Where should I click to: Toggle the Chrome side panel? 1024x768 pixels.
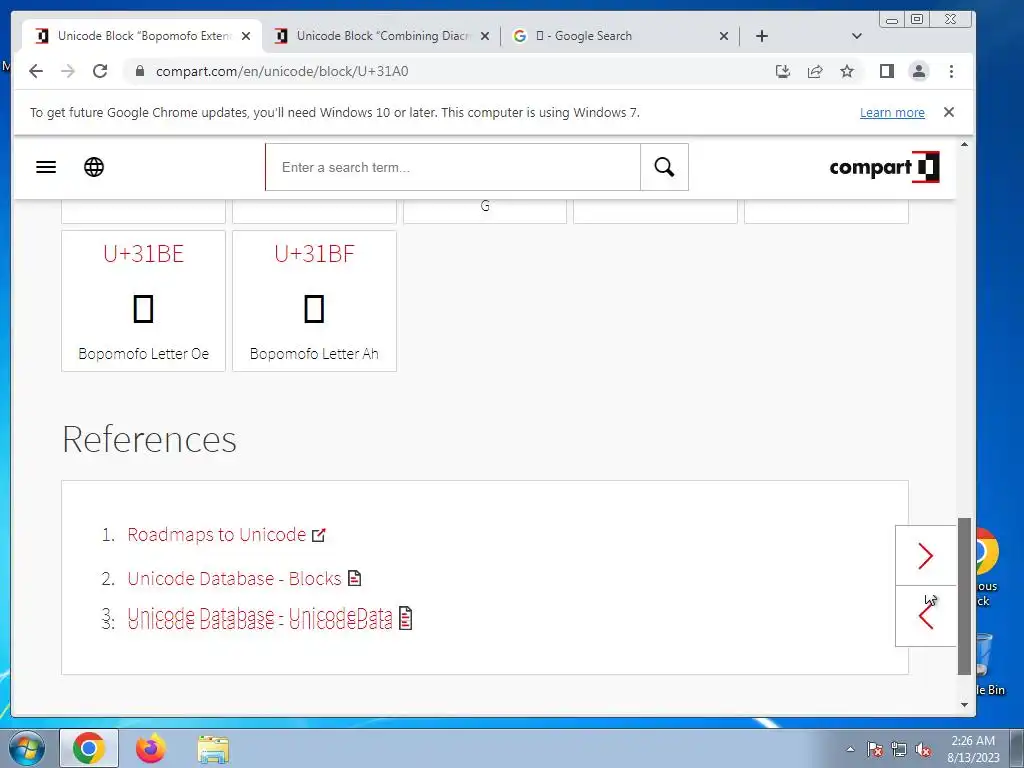point(886,71)
